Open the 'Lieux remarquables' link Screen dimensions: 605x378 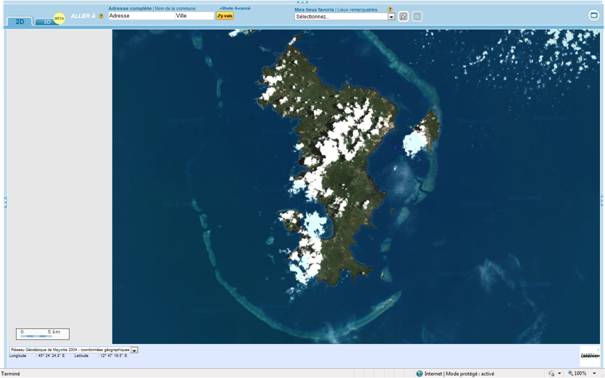click(x=357, y=10)
